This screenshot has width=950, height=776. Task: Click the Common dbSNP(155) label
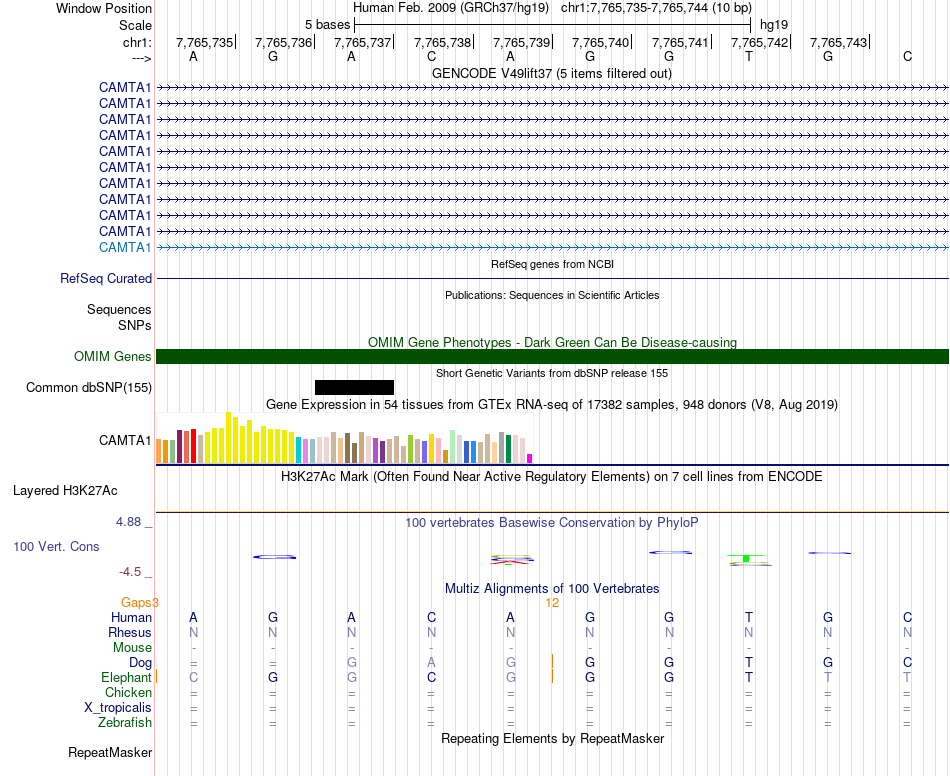(x=88, y=388)
